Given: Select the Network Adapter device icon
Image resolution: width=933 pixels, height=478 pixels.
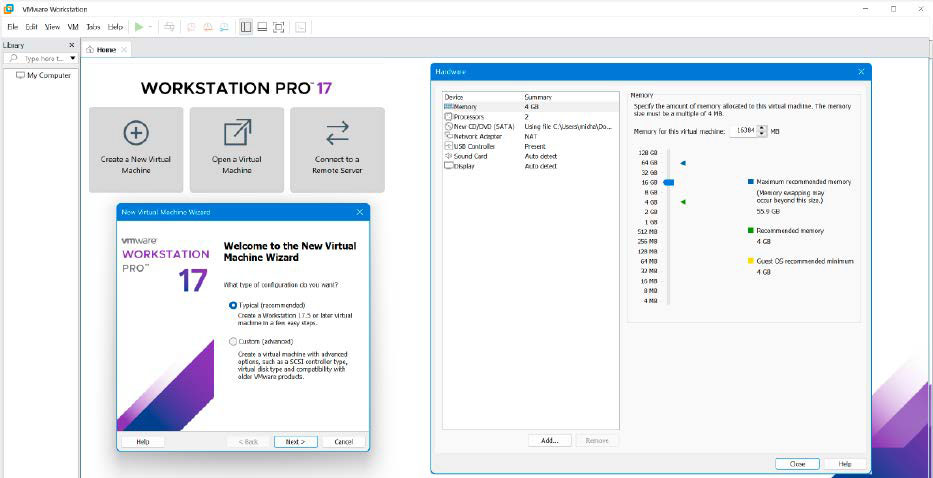Looking at the screenshot, I should click(x=449, y=136).
